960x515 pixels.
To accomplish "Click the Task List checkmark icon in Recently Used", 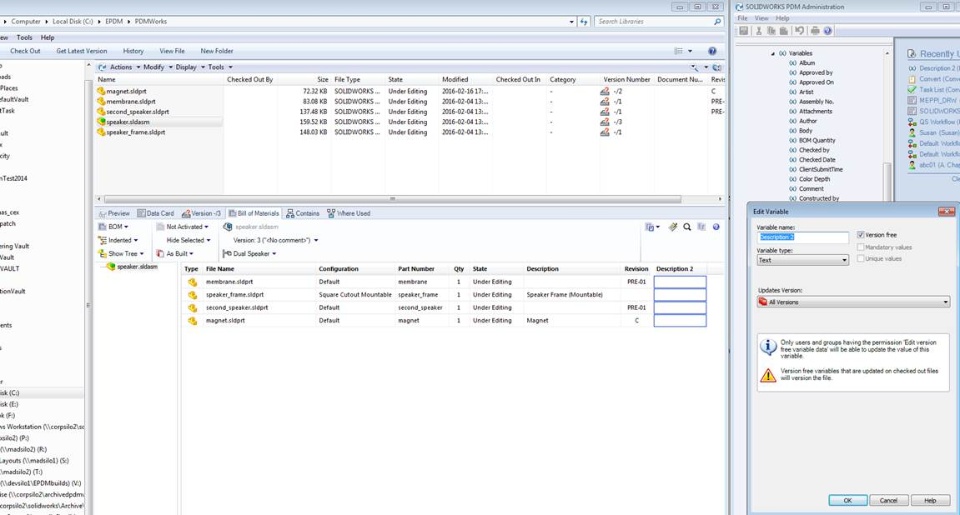I will pos(912,90).
